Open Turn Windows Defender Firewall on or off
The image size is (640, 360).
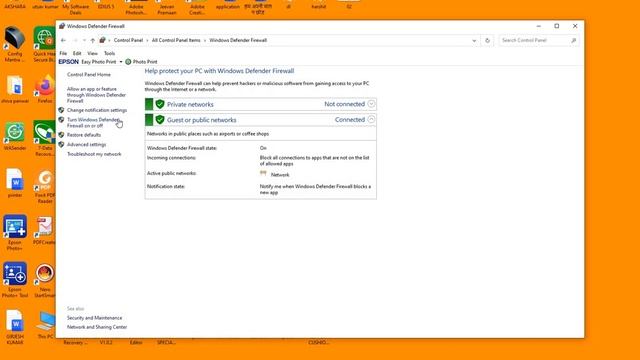pyautogui.click(x=93, y=123)
